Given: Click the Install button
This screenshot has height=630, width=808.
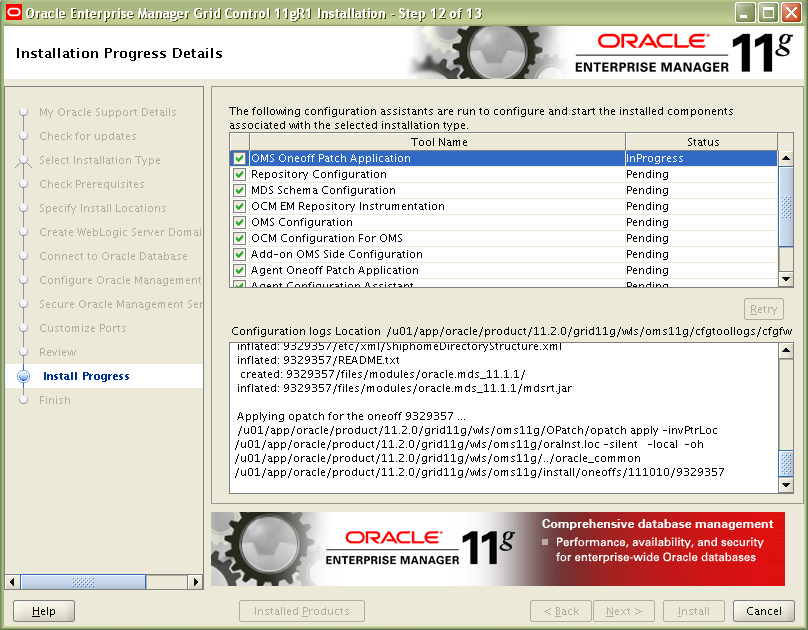Looking at the screenshot, I should coord(694,611).
